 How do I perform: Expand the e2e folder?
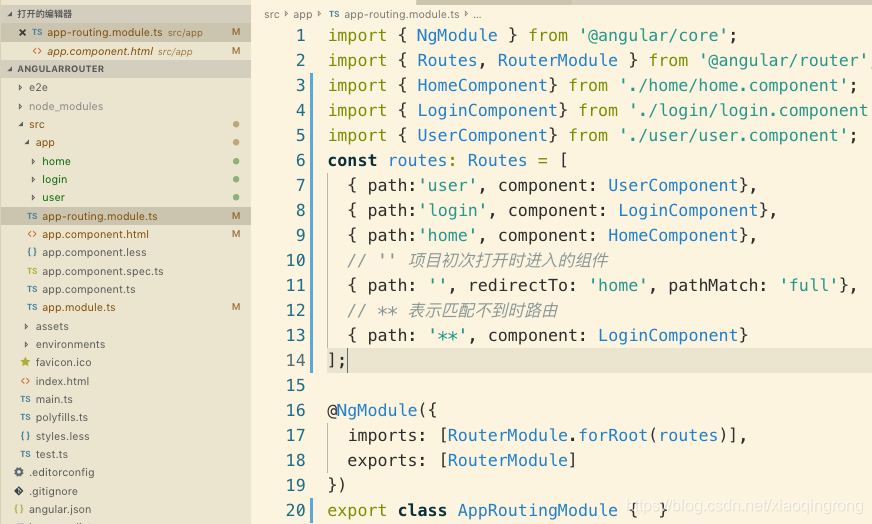[x=21, y=87]
